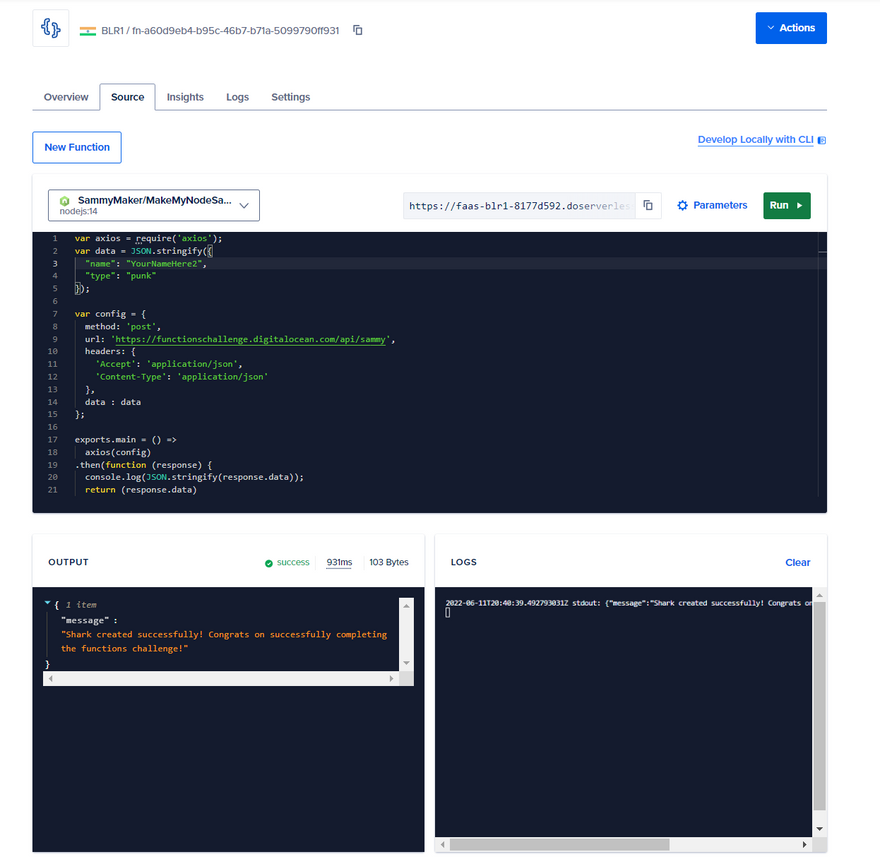
Task: Open the Insights tab
Action: (x=185, y=97)
